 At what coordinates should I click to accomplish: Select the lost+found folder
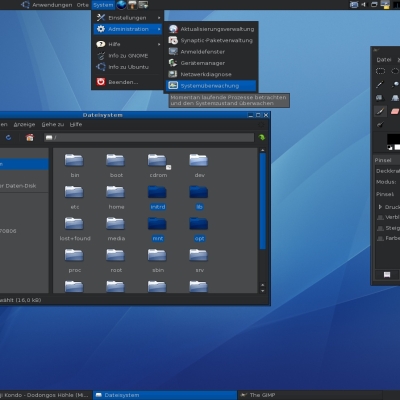(75, 229)
